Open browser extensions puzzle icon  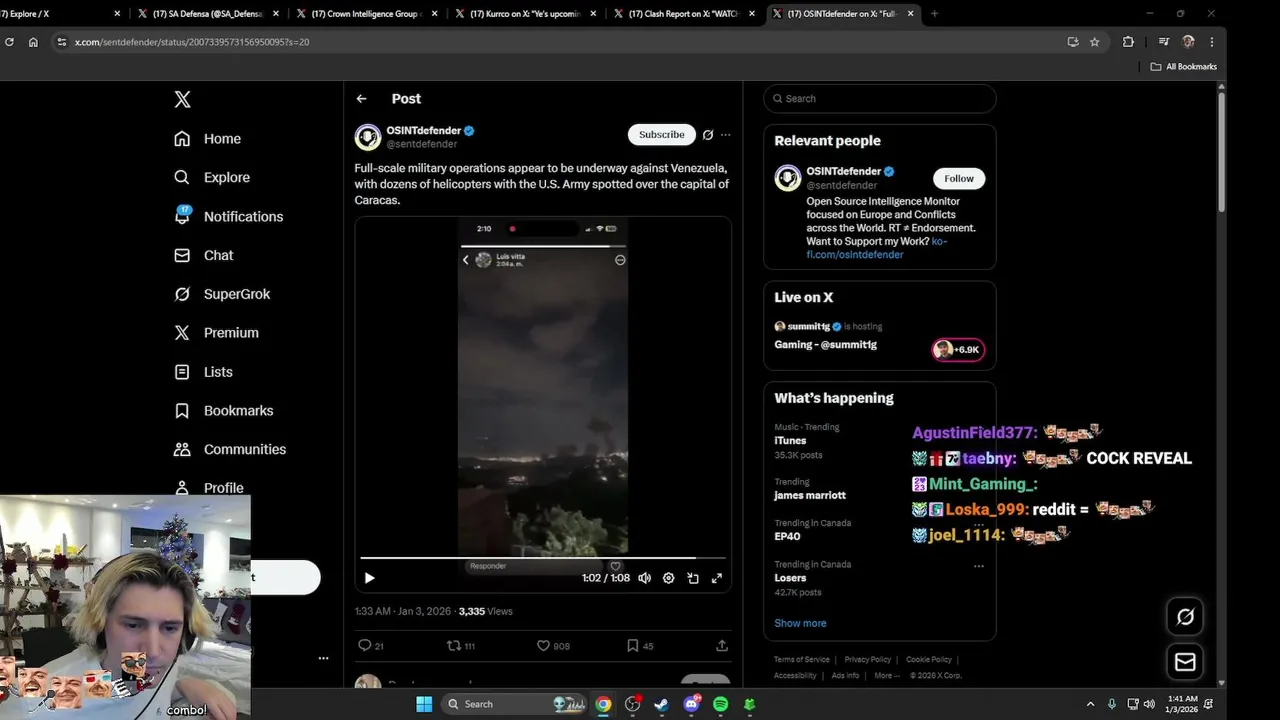1128,42
